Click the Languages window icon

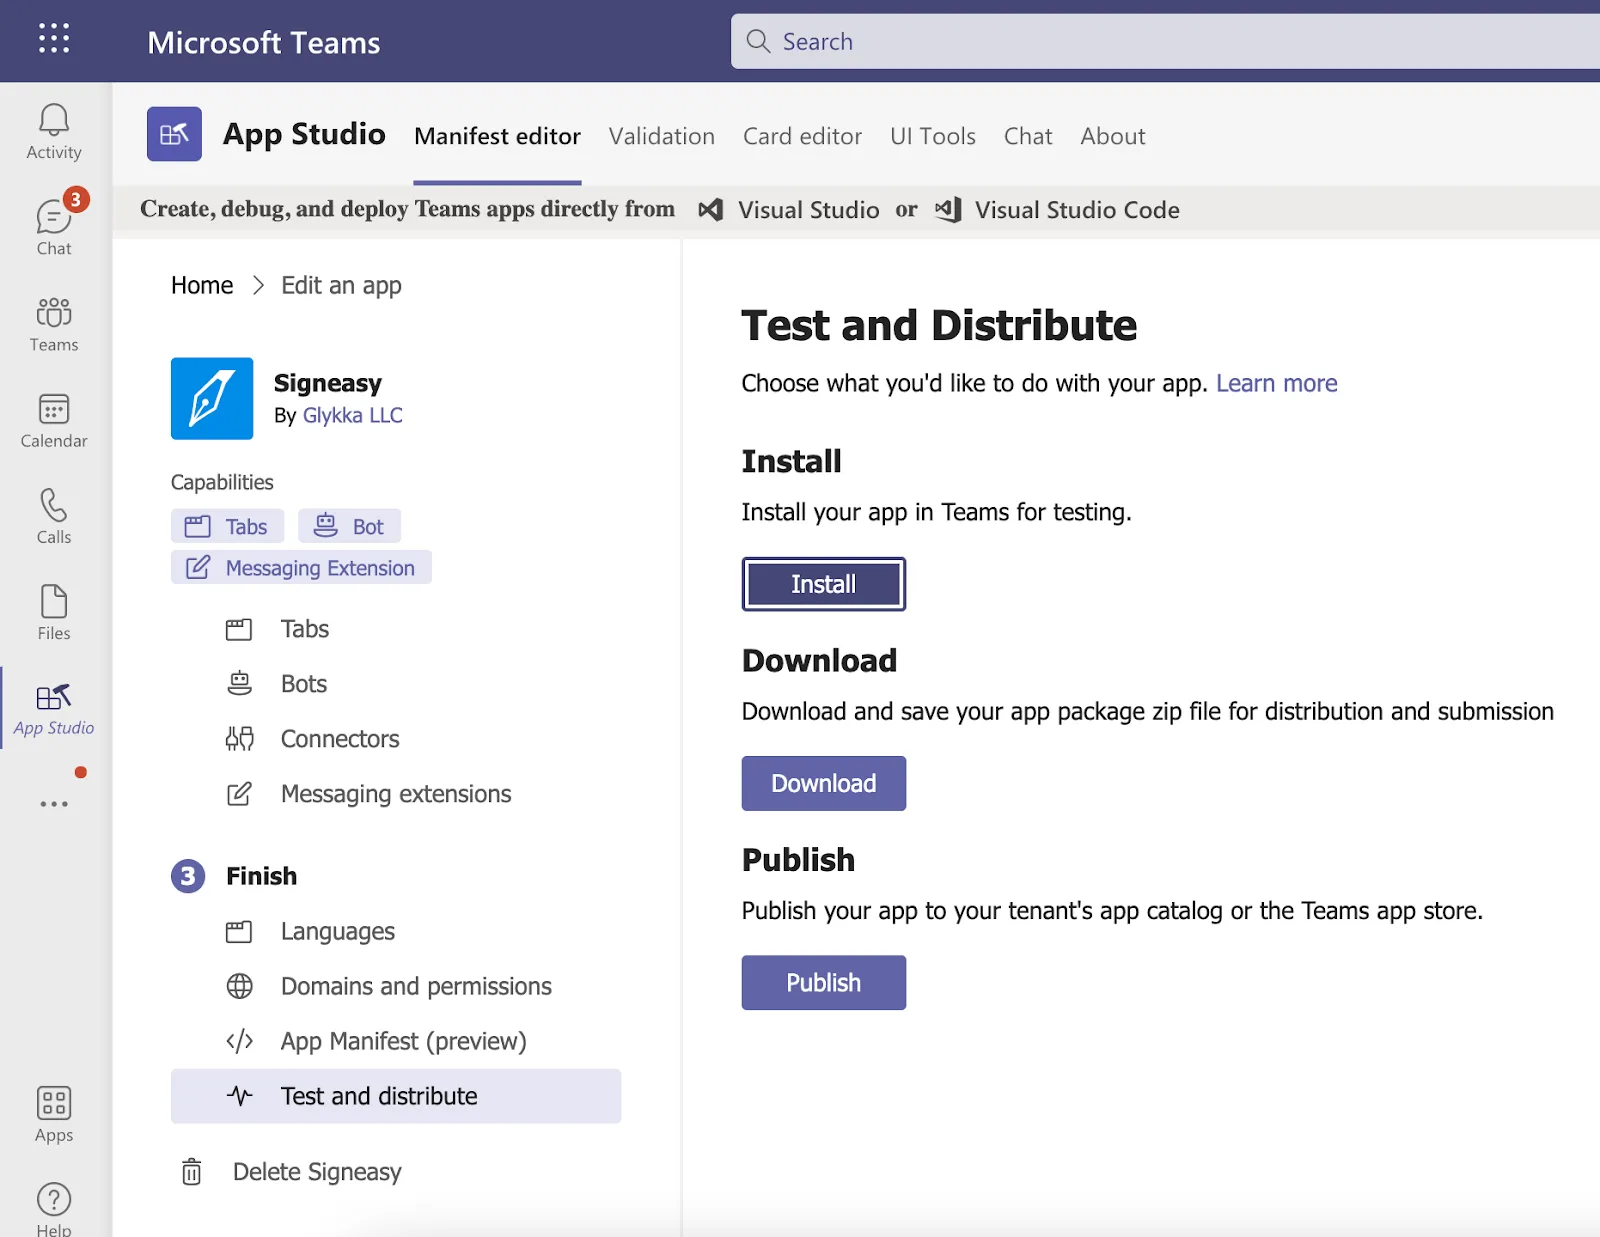(239, 932)
